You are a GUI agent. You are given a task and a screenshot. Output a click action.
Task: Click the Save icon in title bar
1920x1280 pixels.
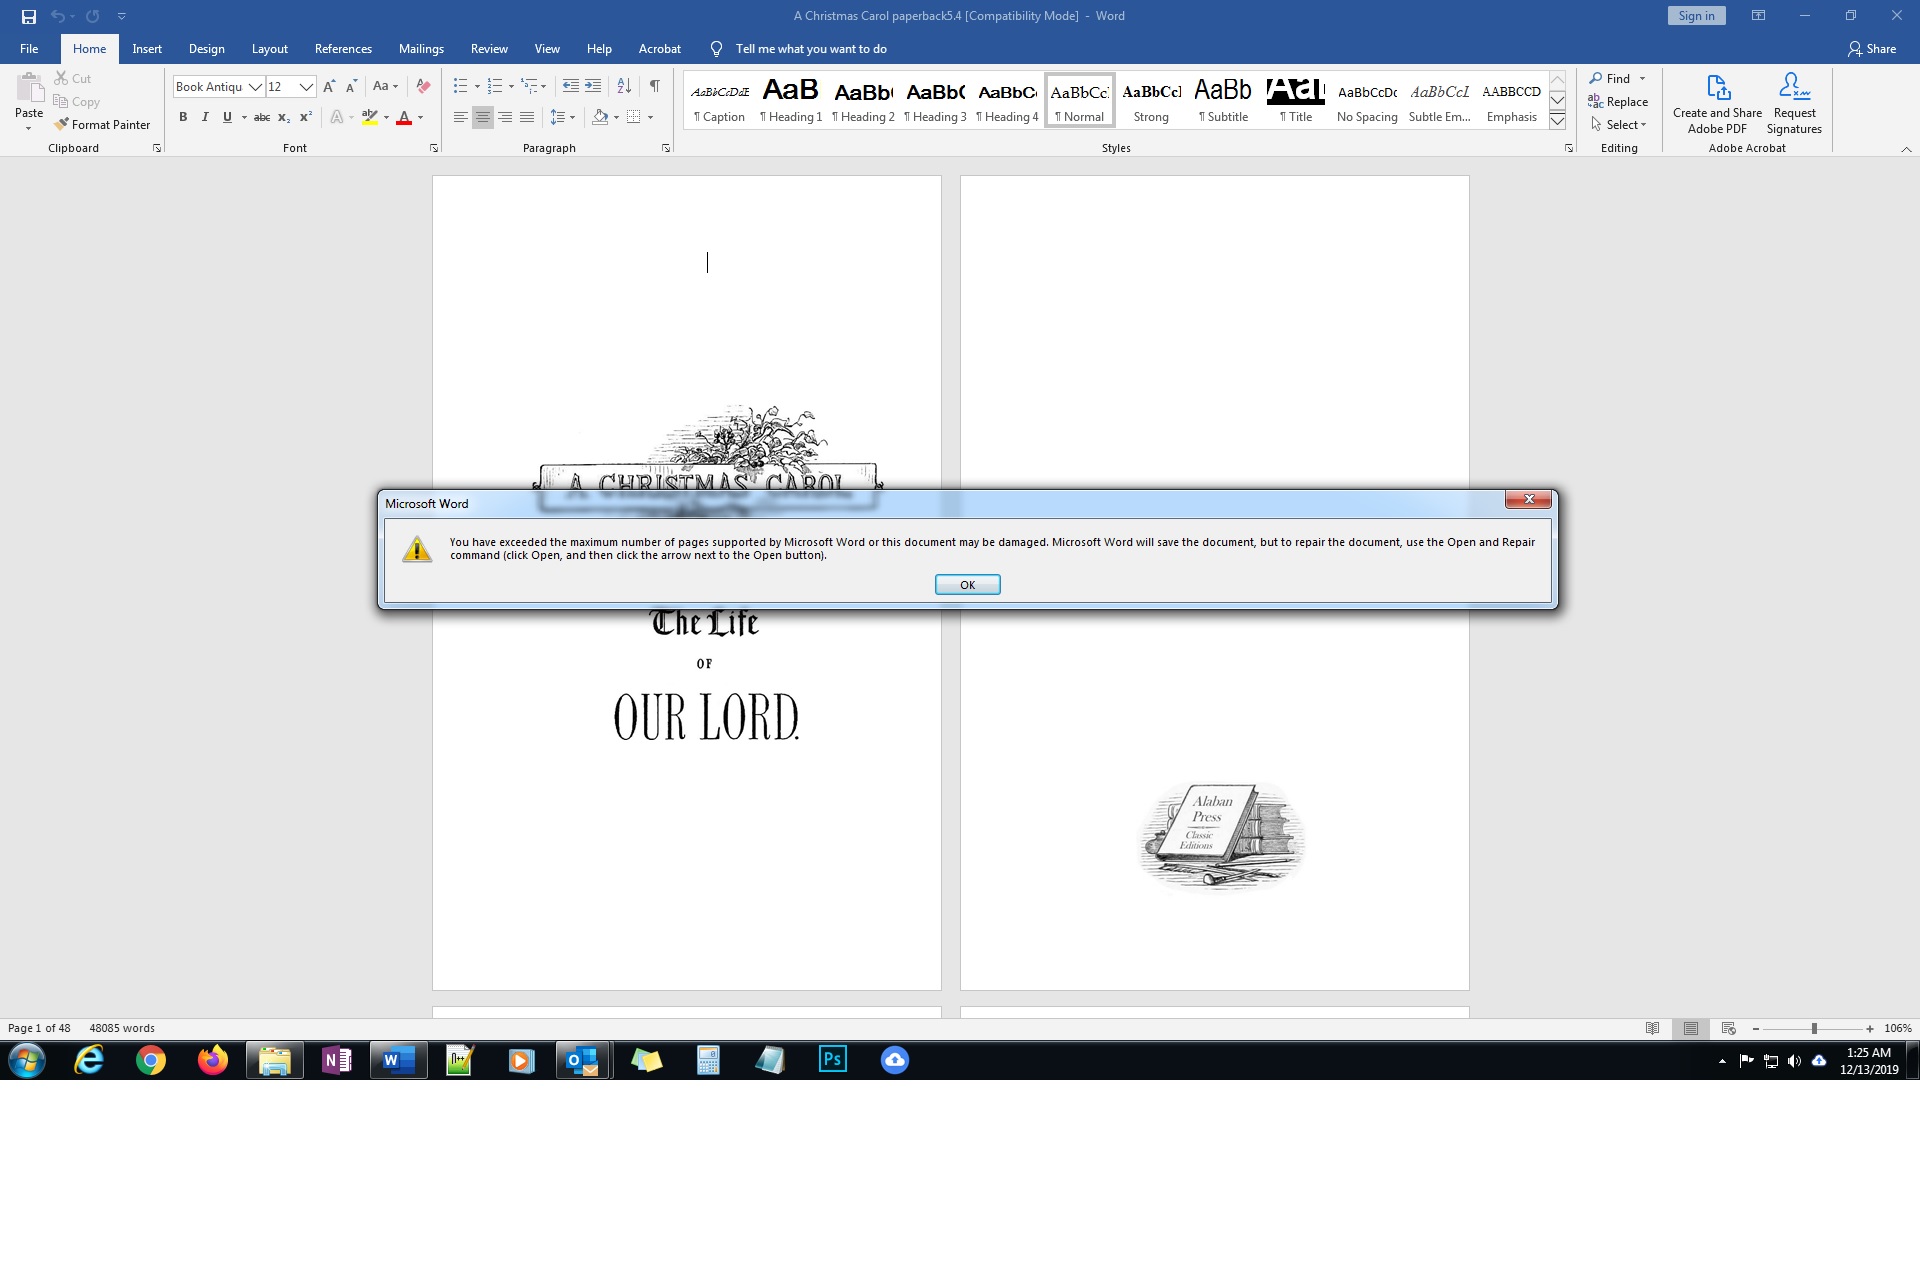[x=29, y=16]
